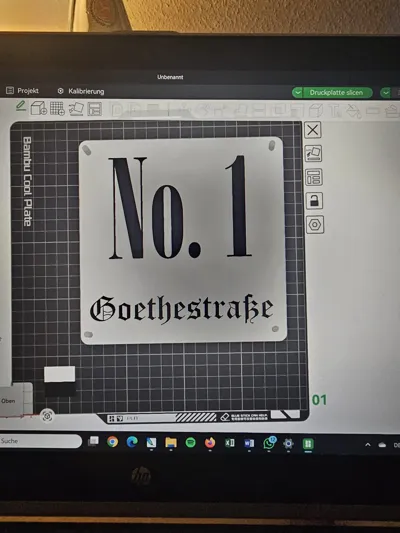Click the Arrange all objects toolbar icon

pos(94,109)
